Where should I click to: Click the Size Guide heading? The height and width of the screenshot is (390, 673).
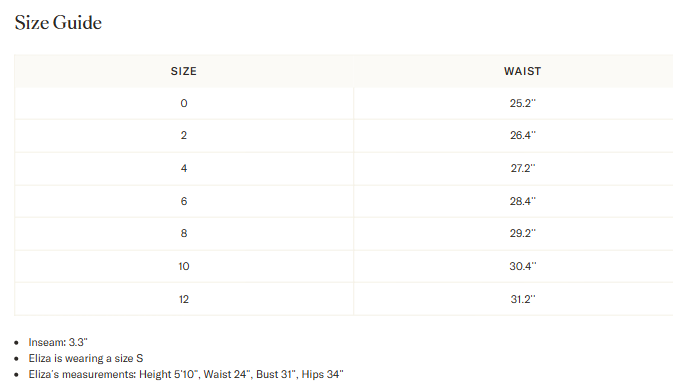coord(58,23)
